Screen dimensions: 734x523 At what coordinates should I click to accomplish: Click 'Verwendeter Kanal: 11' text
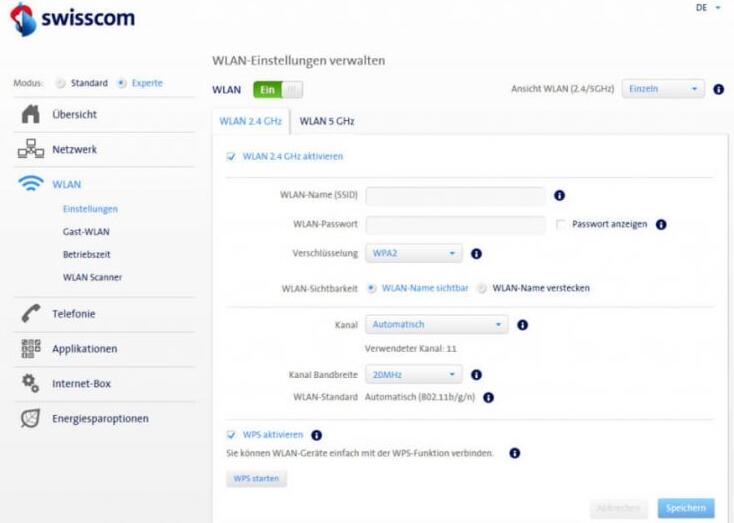tap(411, 348)
